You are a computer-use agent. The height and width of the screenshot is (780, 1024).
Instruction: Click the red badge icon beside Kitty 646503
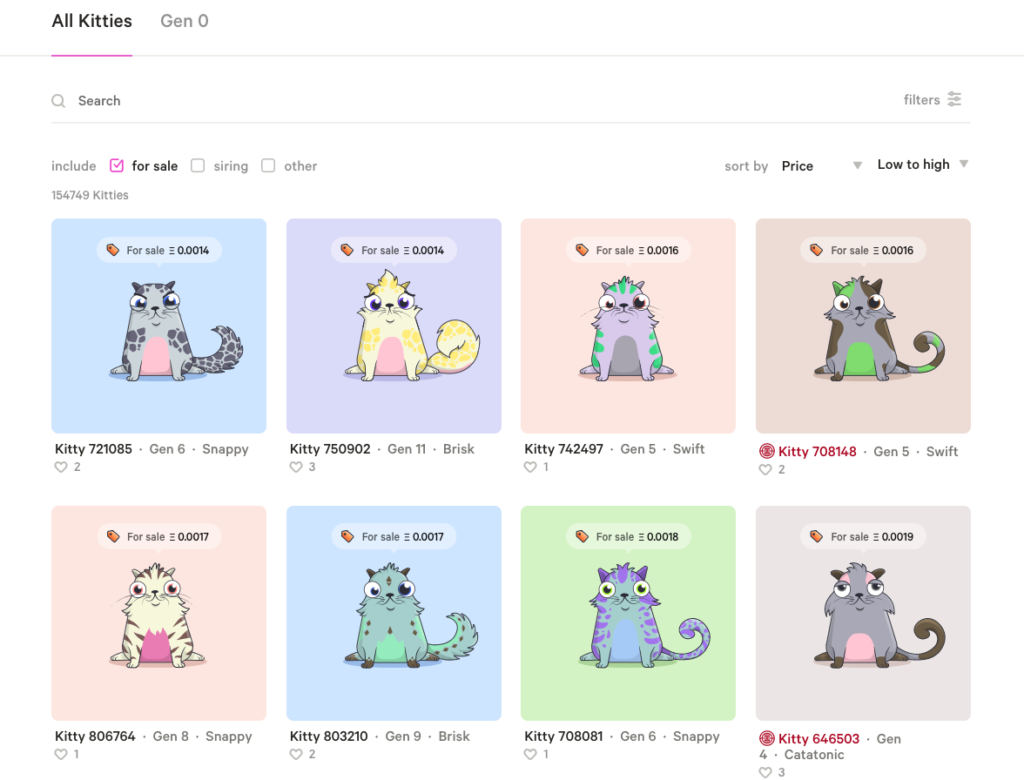point(767,738)
